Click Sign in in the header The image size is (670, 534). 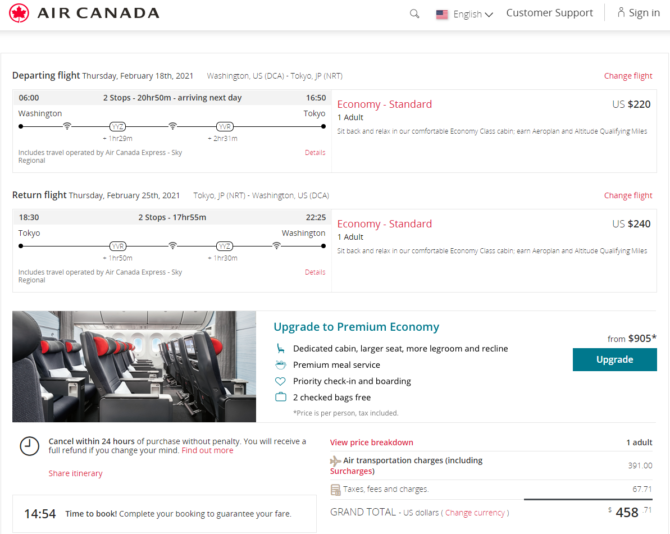point(644,13)
